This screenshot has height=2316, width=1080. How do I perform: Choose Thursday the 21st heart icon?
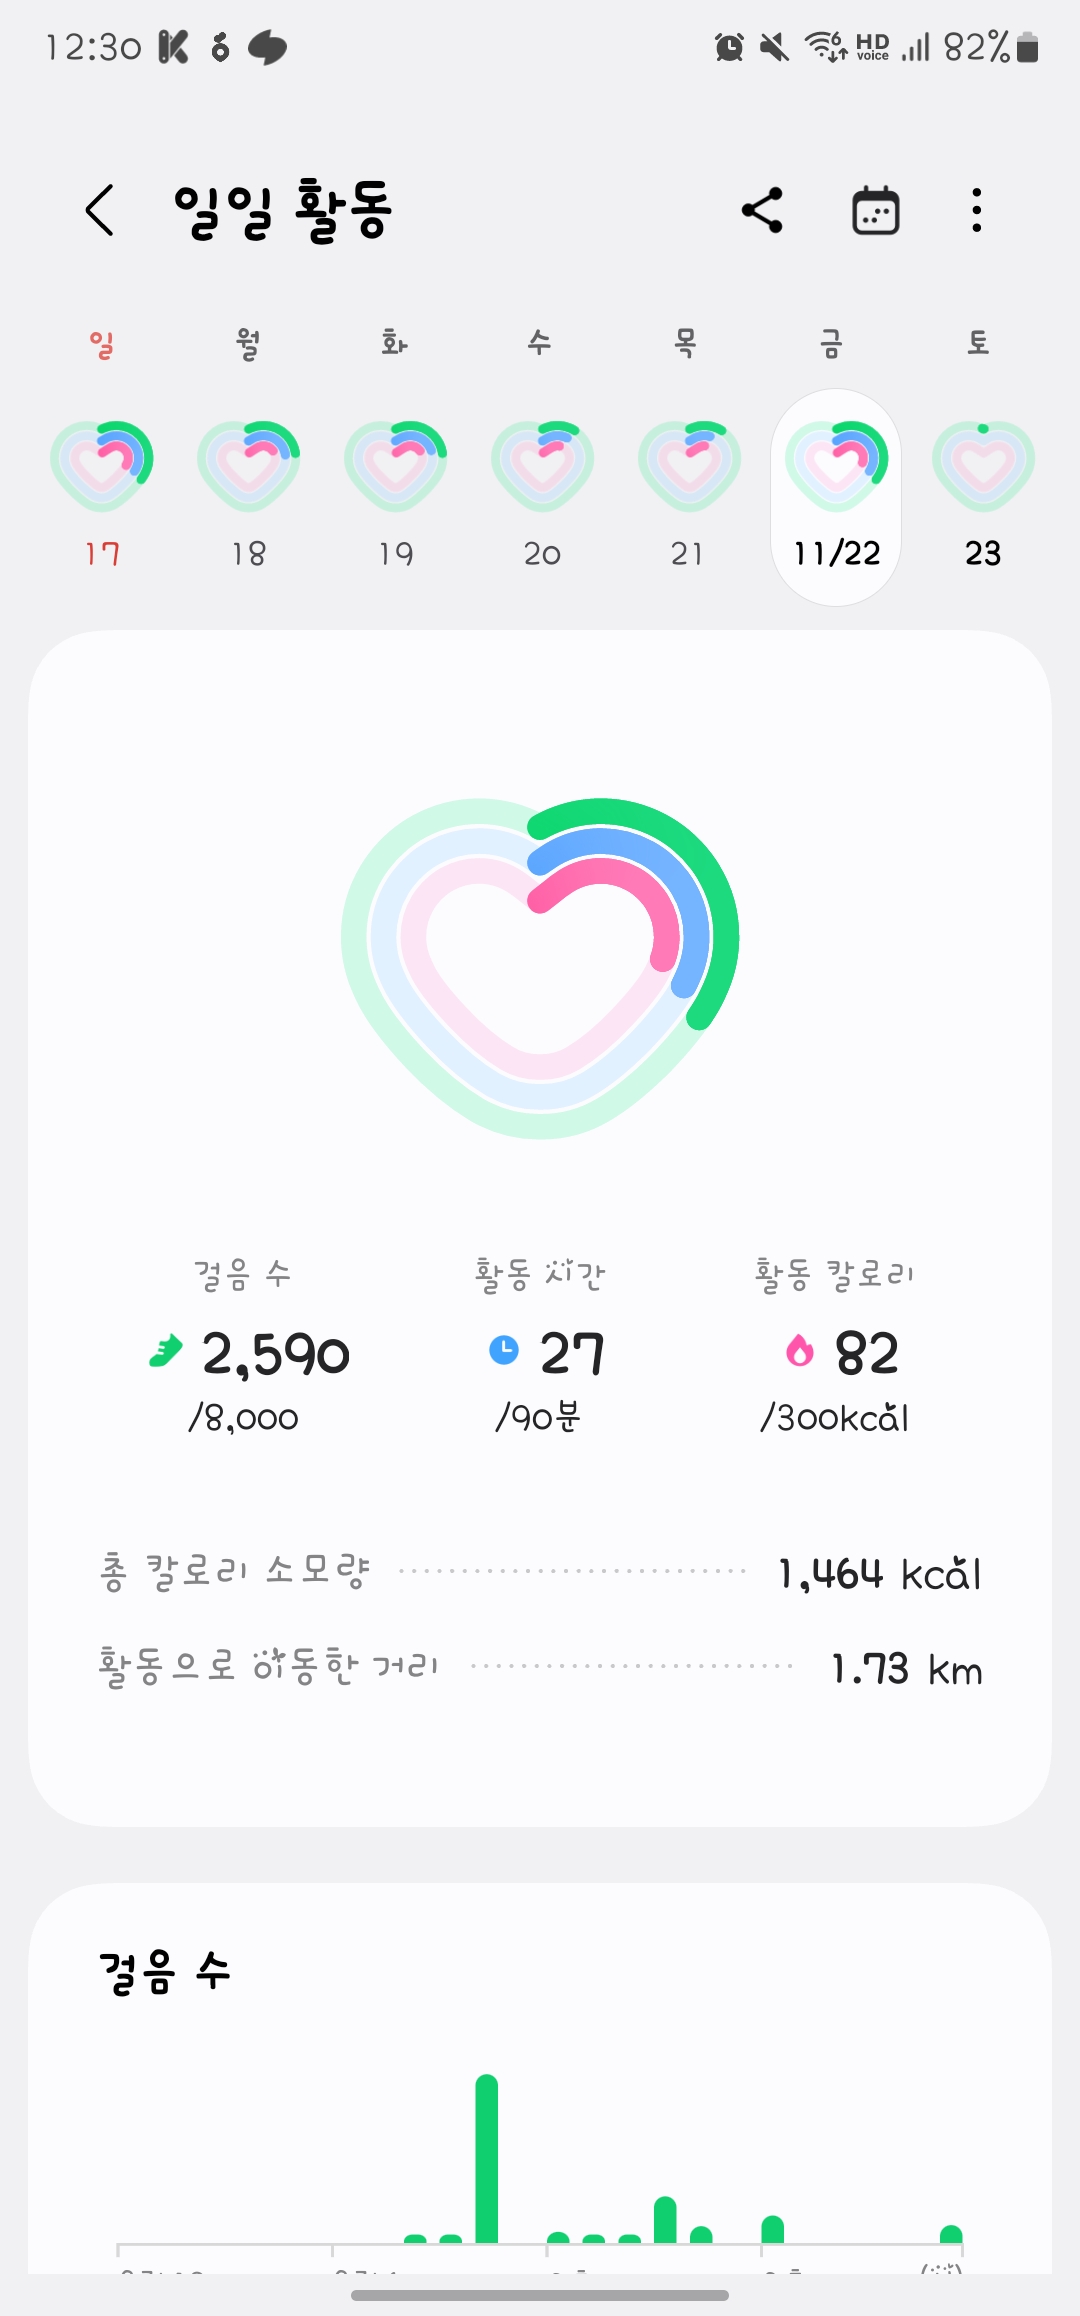pos(689,466)
